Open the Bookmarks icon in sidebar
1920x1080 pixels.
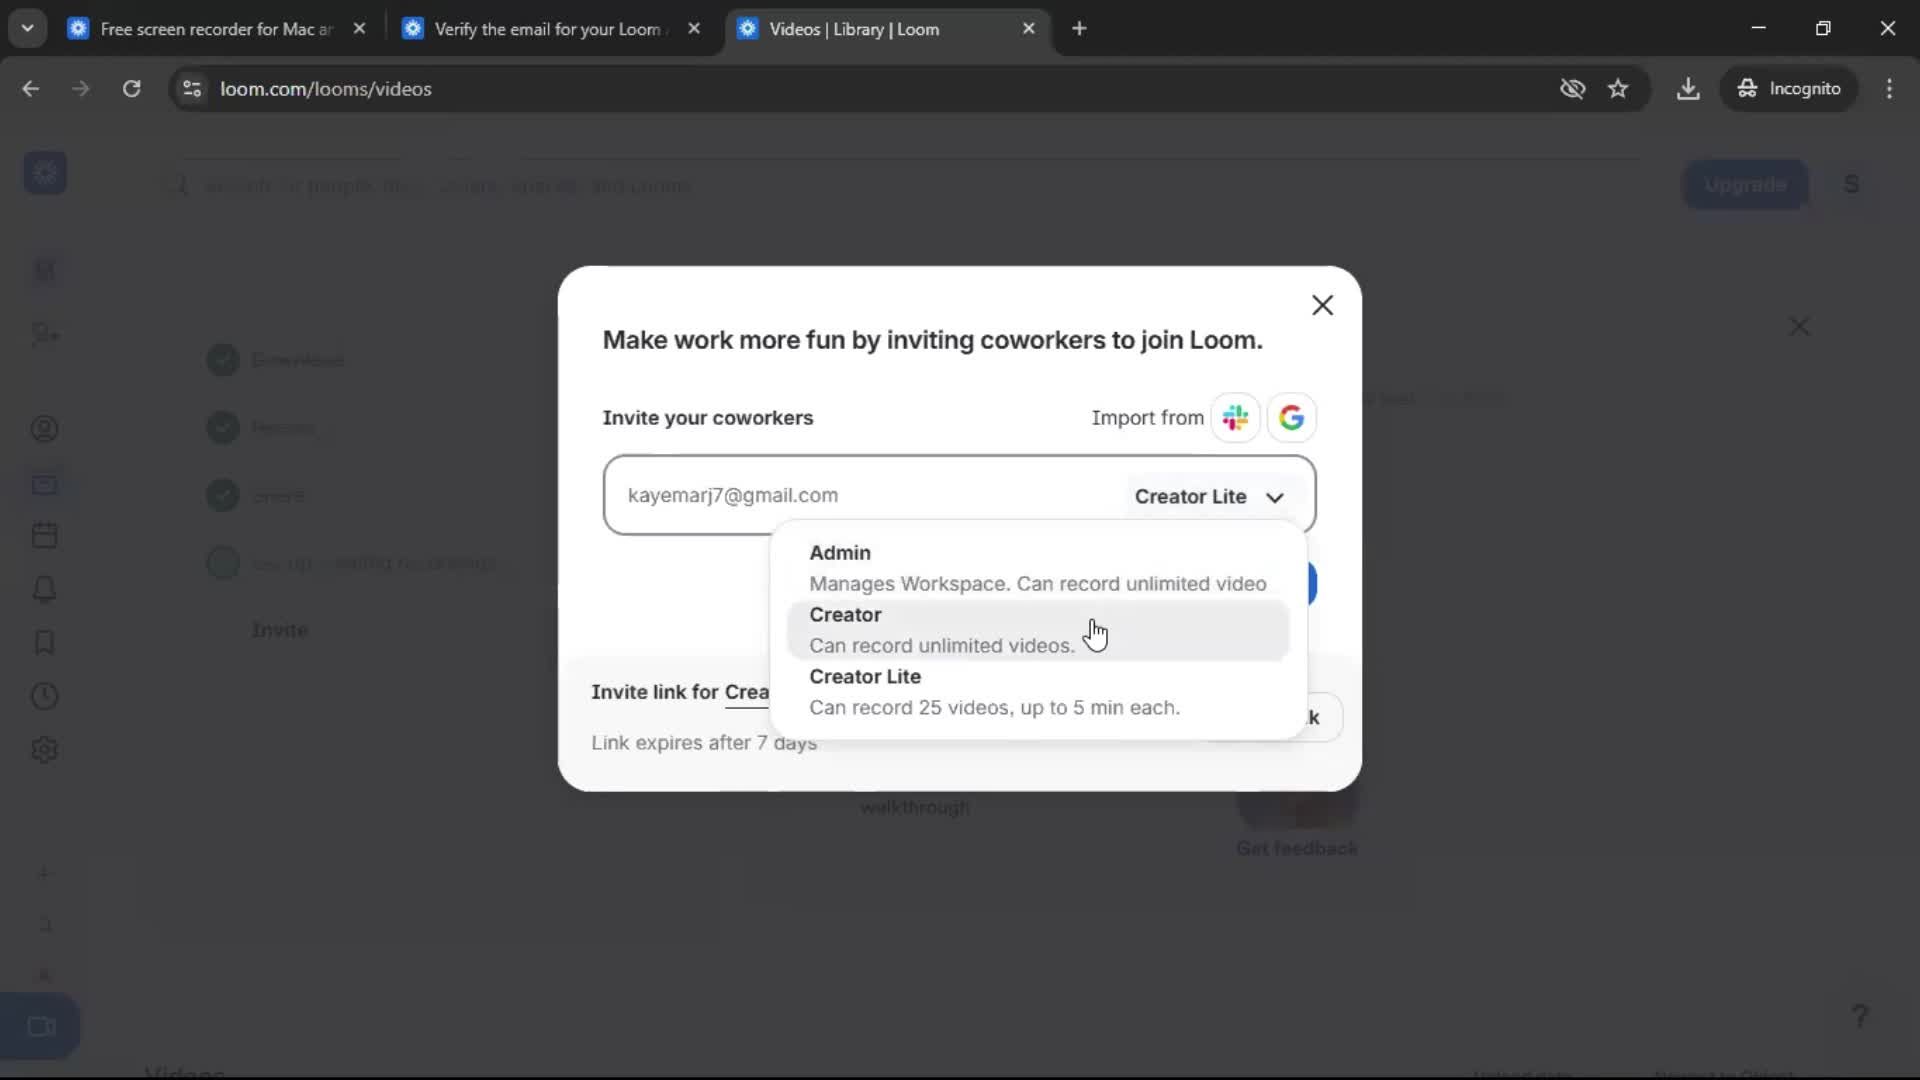point(44,642)
